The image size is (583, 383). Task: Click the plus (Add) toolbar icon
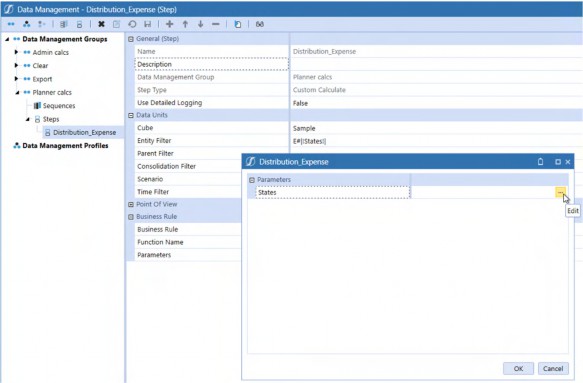pyautogui.click(x=170, y=24)
